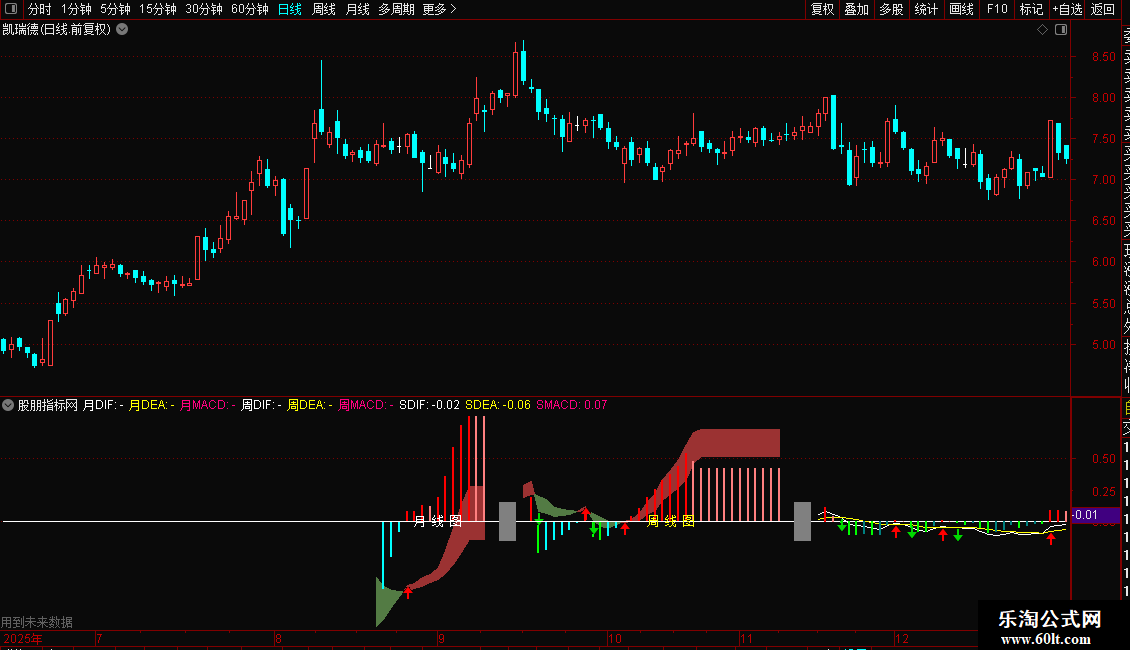This screenshot has width=1130, height=650.
Task: Click the 标记 mark button
Action: (x=1031, y=9)
